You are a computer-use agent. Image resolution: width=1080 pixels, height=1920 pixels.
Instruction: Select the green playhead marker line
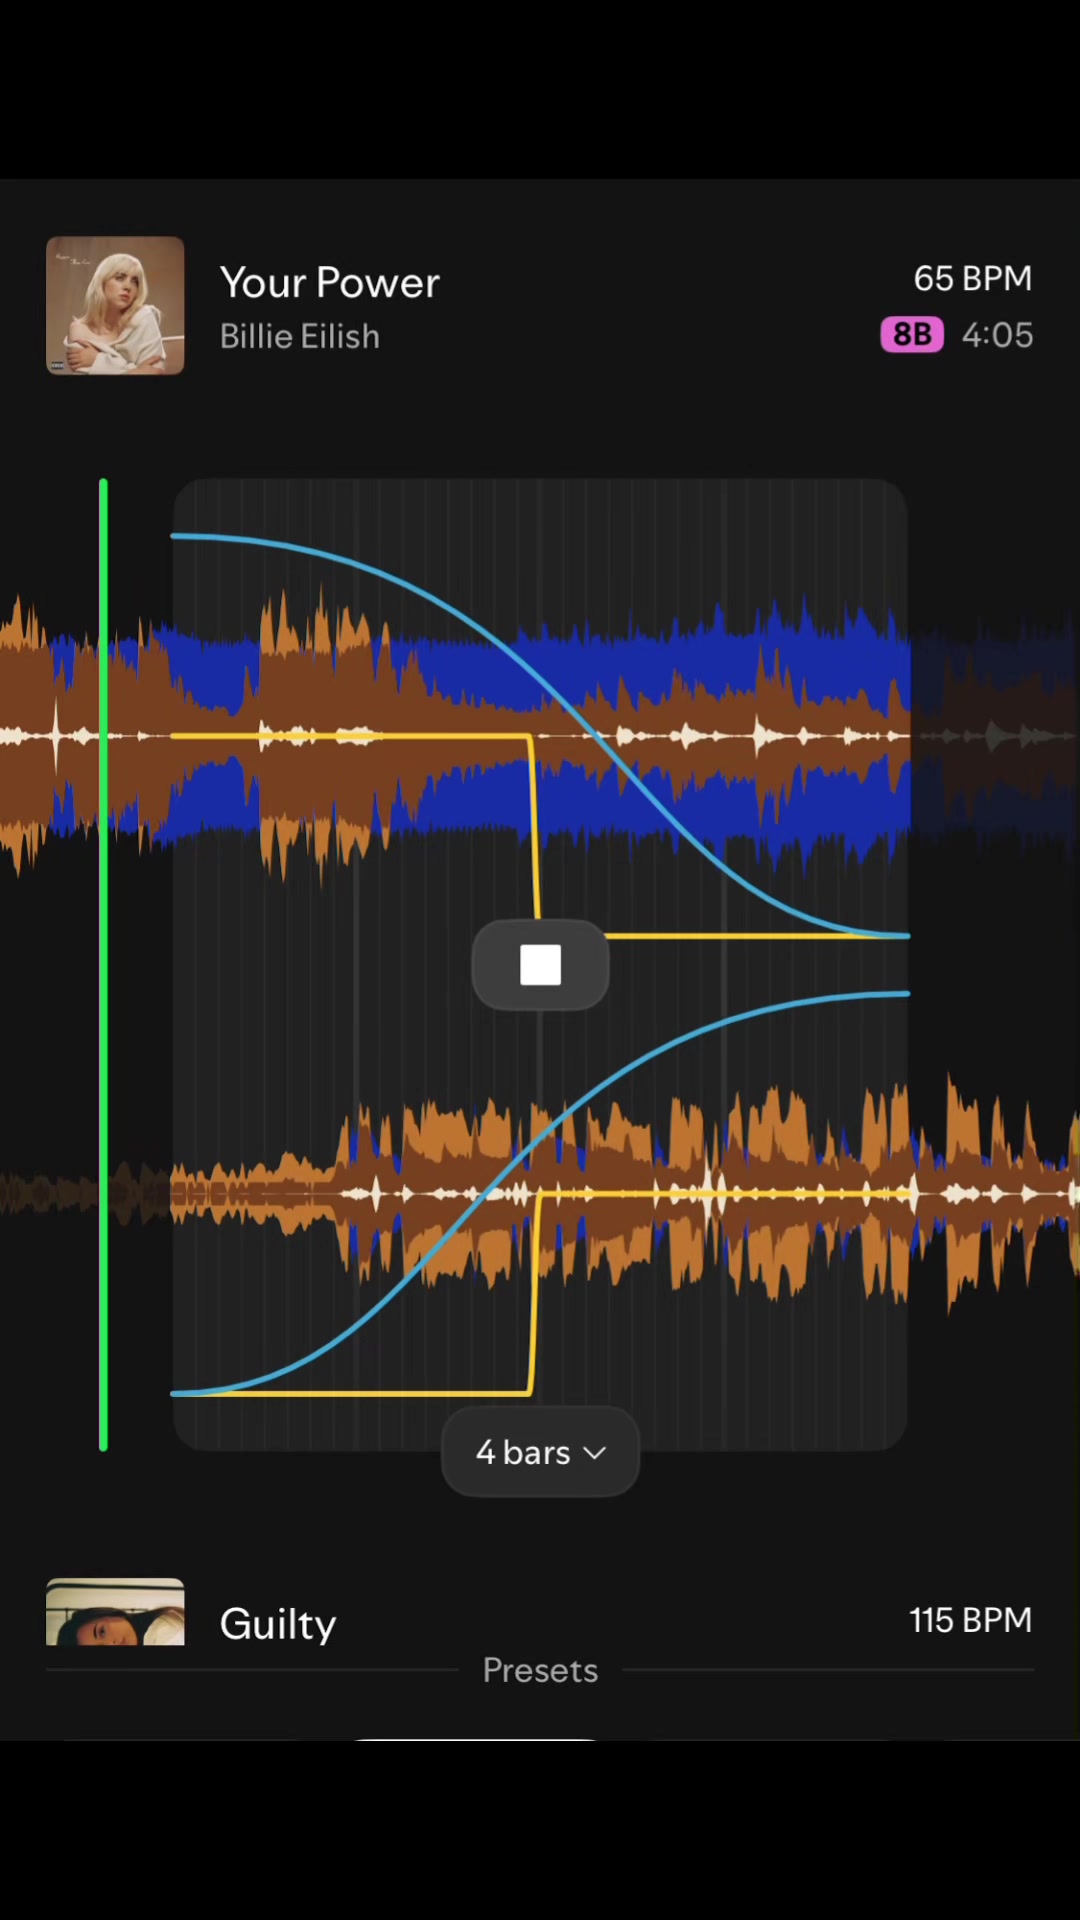point(103,965)
